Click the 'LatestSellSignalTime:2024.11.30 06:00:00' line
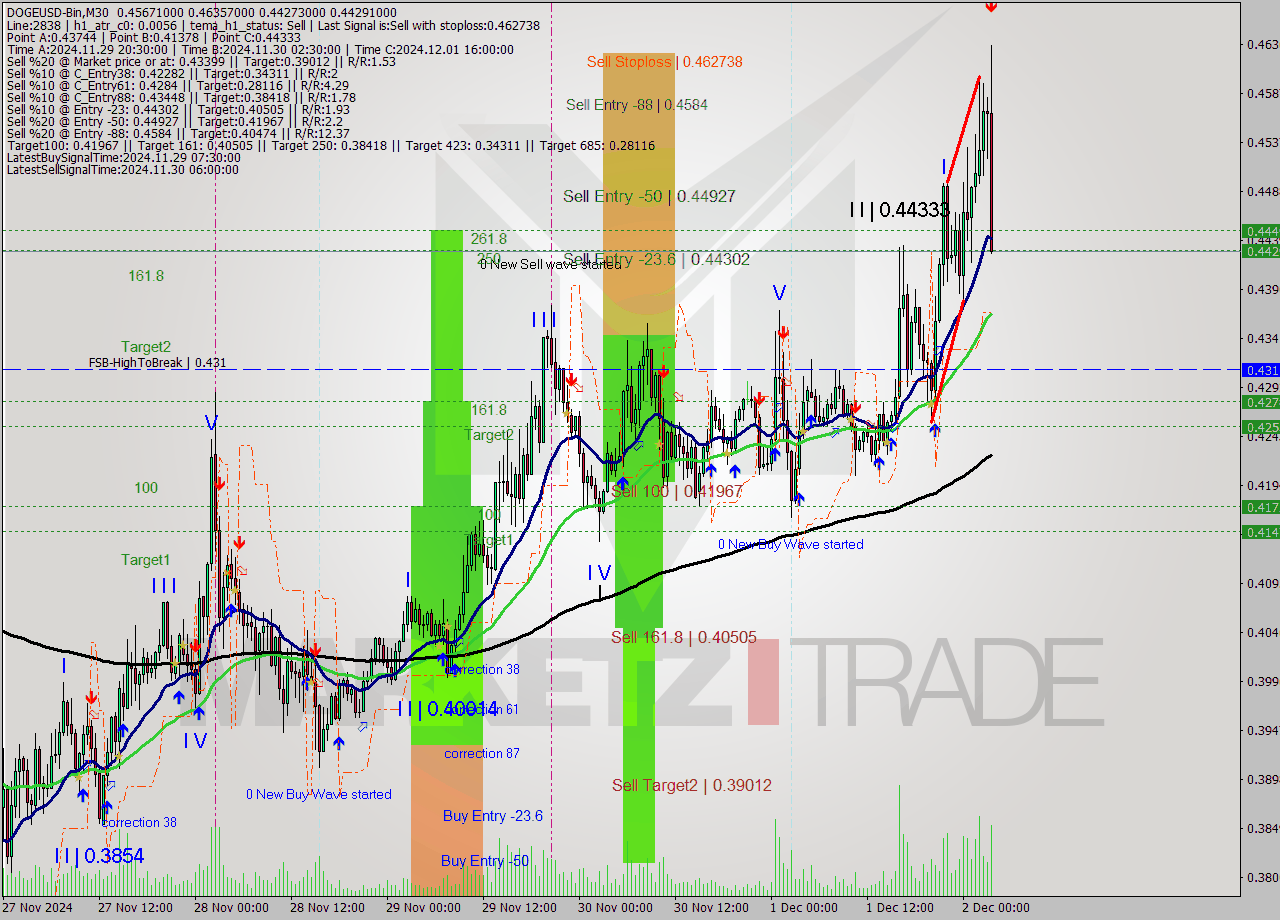This screenshot has width=1280, height=920. [x=122, y=170]
